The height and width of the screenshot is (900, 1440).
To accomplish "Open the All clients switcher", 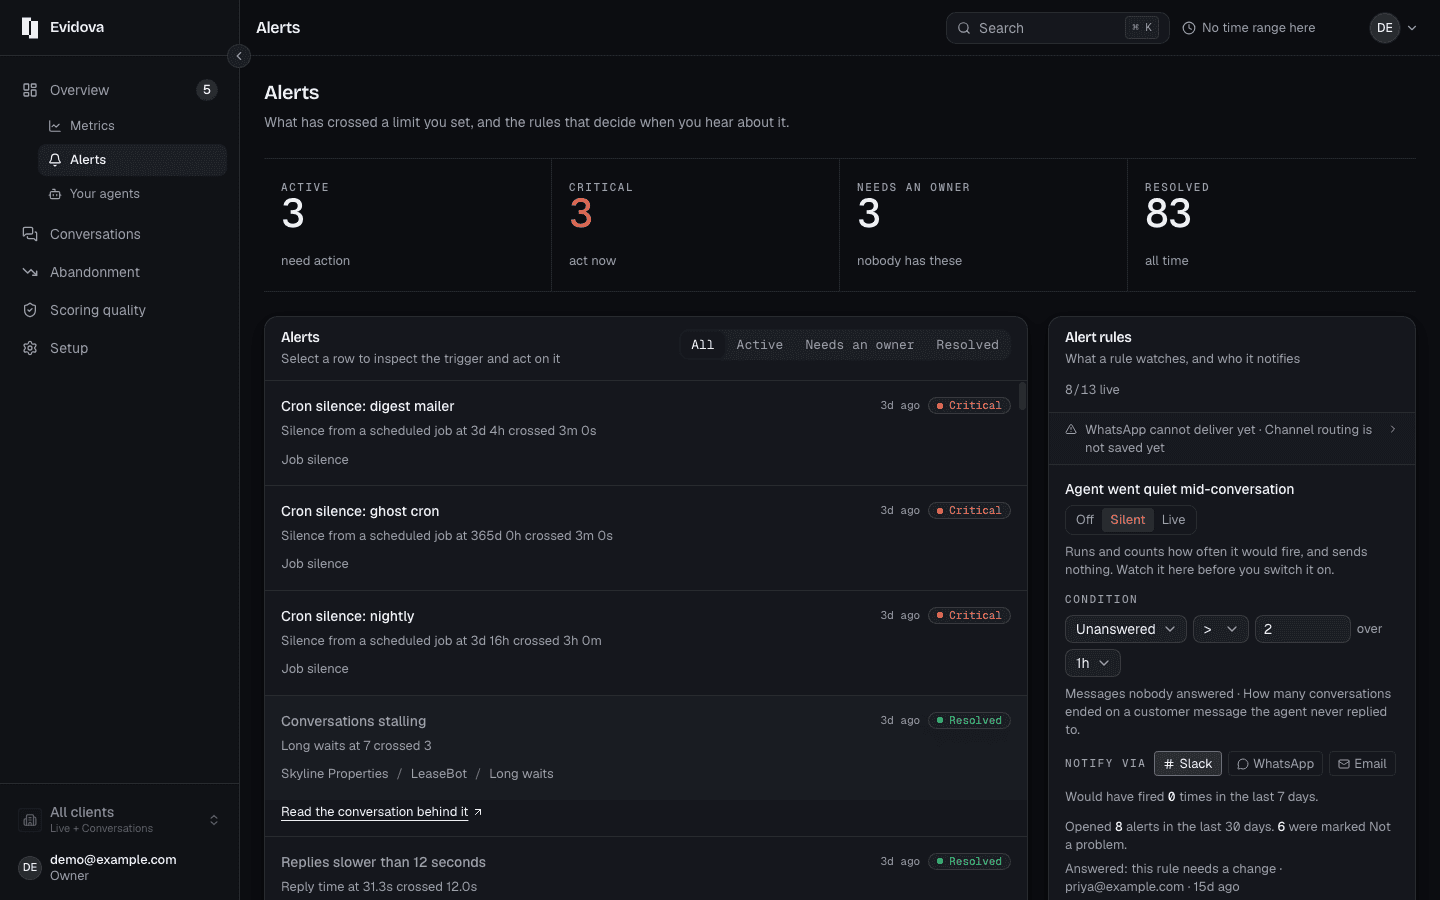I will click(x=120, y=820).
